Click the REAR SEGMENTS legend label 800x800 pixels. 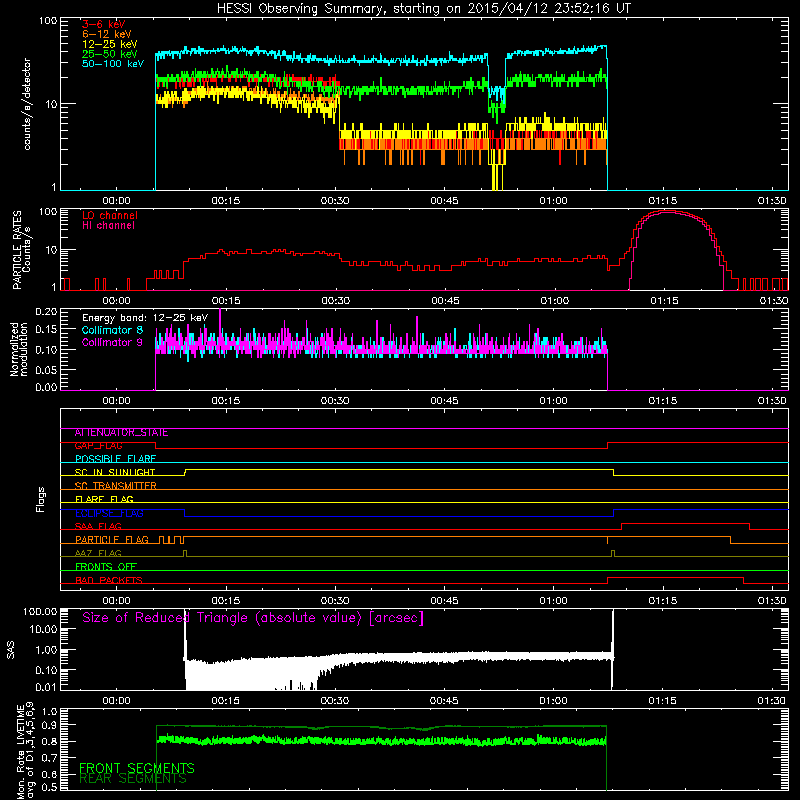pos(133,779)
